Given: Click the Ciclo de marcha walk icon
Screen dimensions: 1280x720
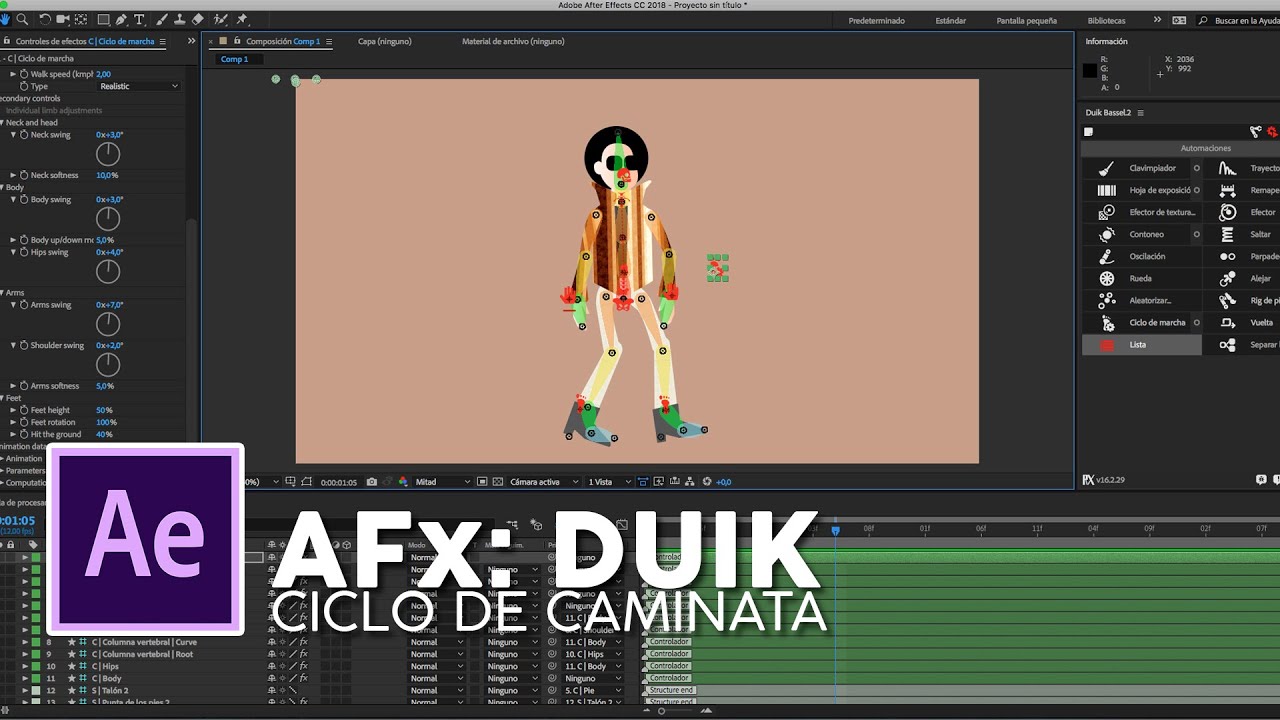Looking at the screenshot, I should coord(1107,322).
